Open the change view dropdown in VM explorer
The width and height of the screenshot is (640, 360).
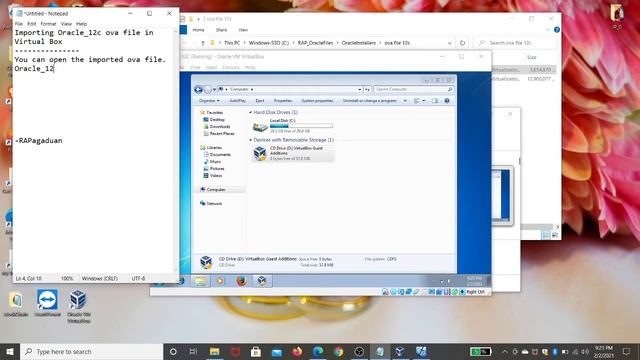point(424,100)
